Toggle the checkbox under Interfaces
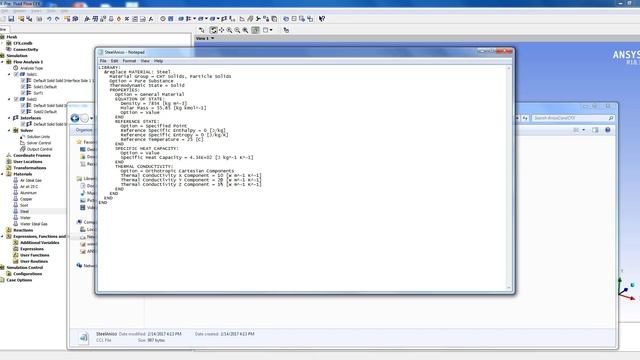This screenshot has width=640, height=360. point(23,124)
